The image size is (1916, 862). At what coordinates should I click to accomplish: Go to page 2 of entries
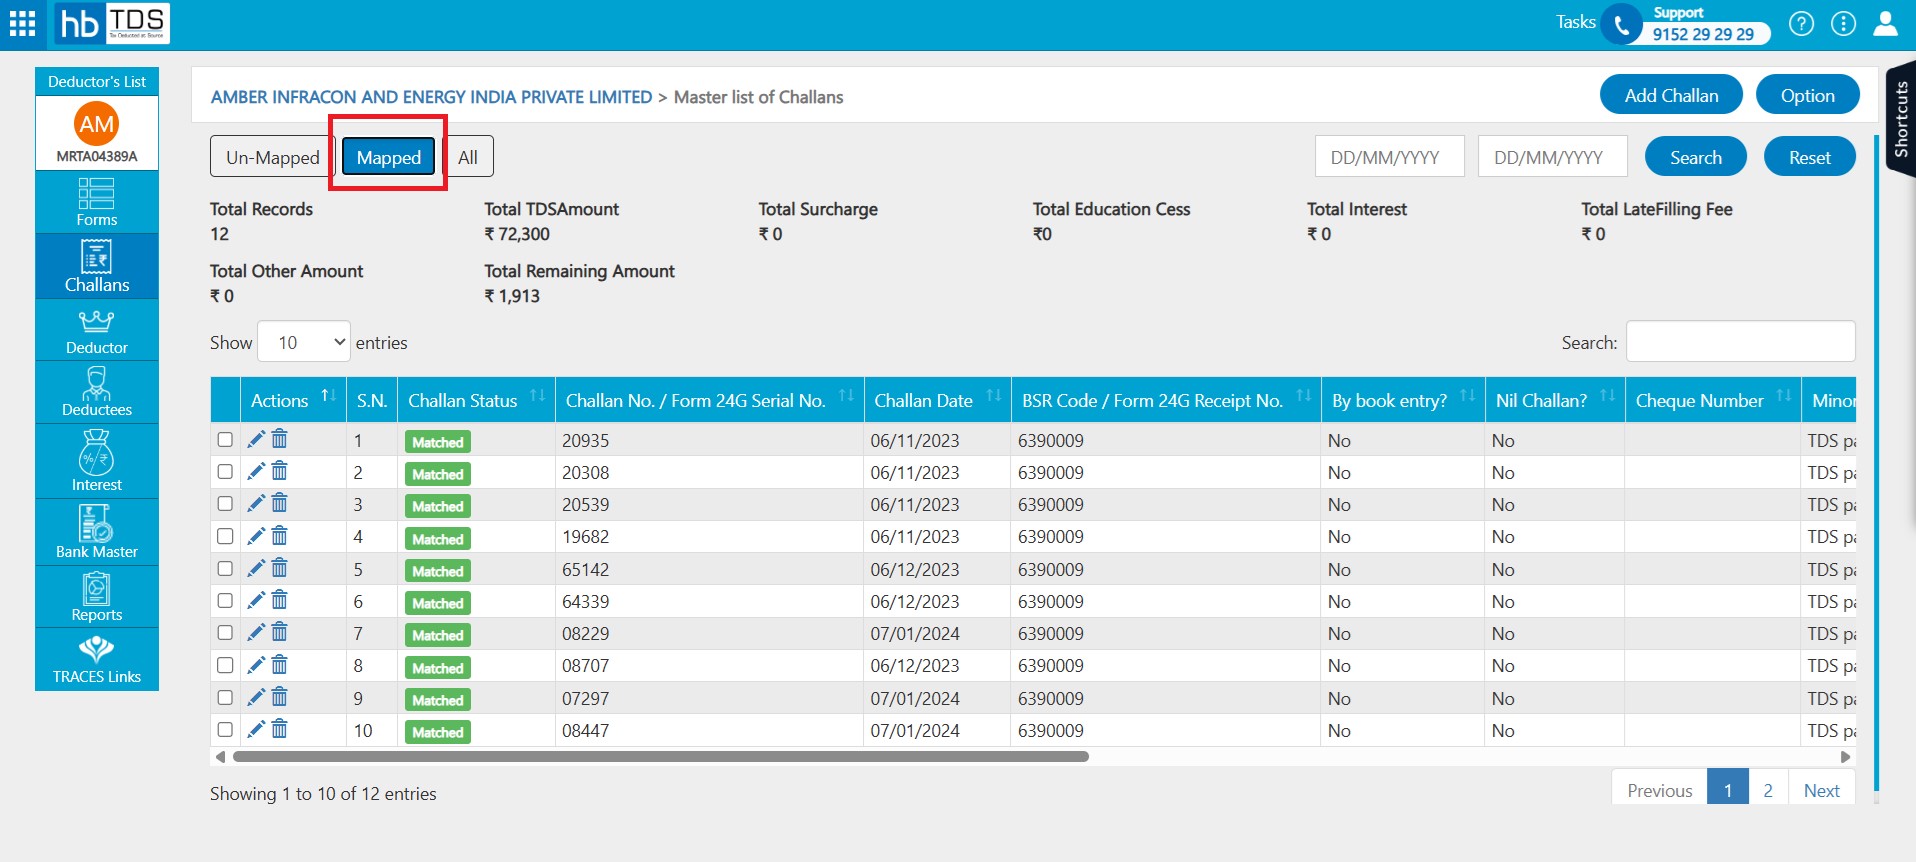click(1768, 790)
